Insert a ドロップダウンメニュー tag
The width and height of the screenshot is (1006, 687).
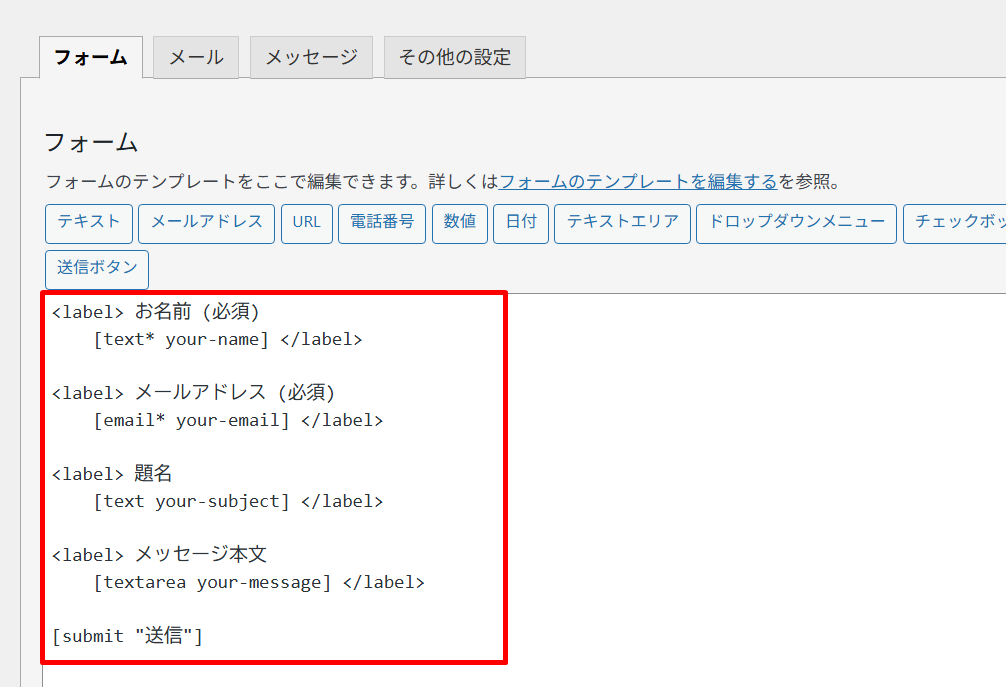click(x=796, y=224)
